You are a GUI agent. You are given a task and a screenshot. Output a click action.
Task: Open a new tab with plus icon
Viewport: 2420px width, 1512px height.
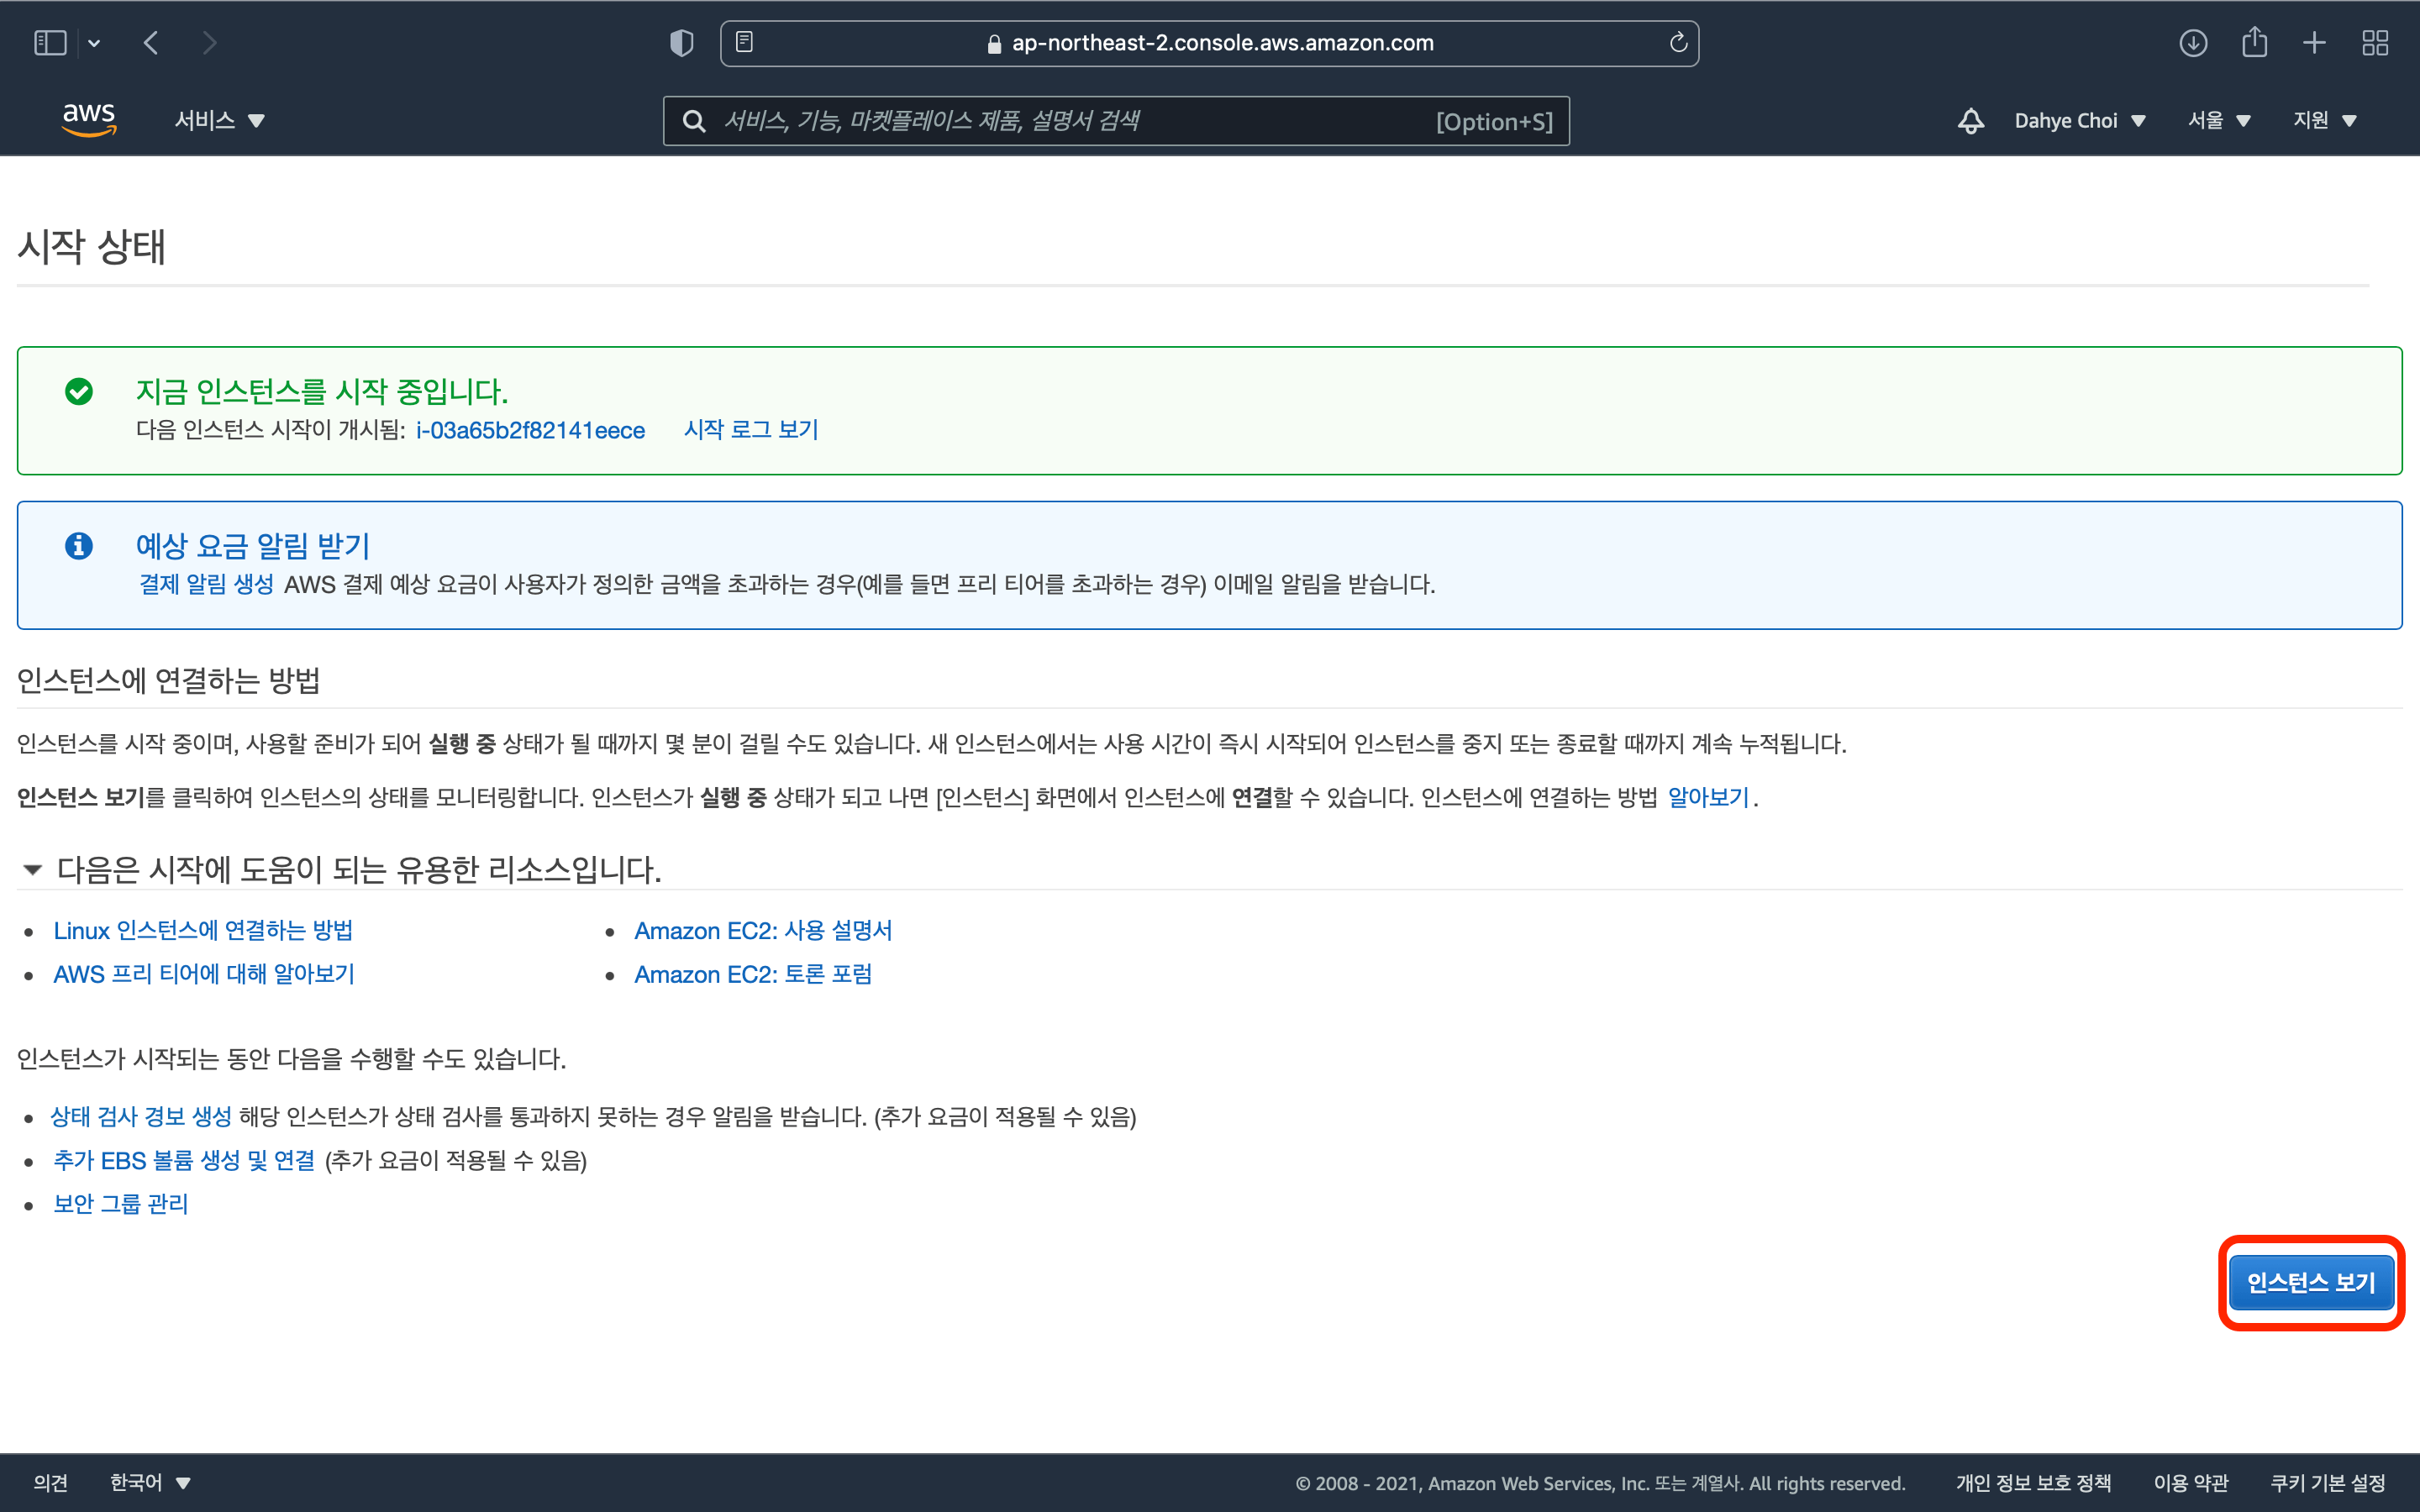[x=2314, y=43]
